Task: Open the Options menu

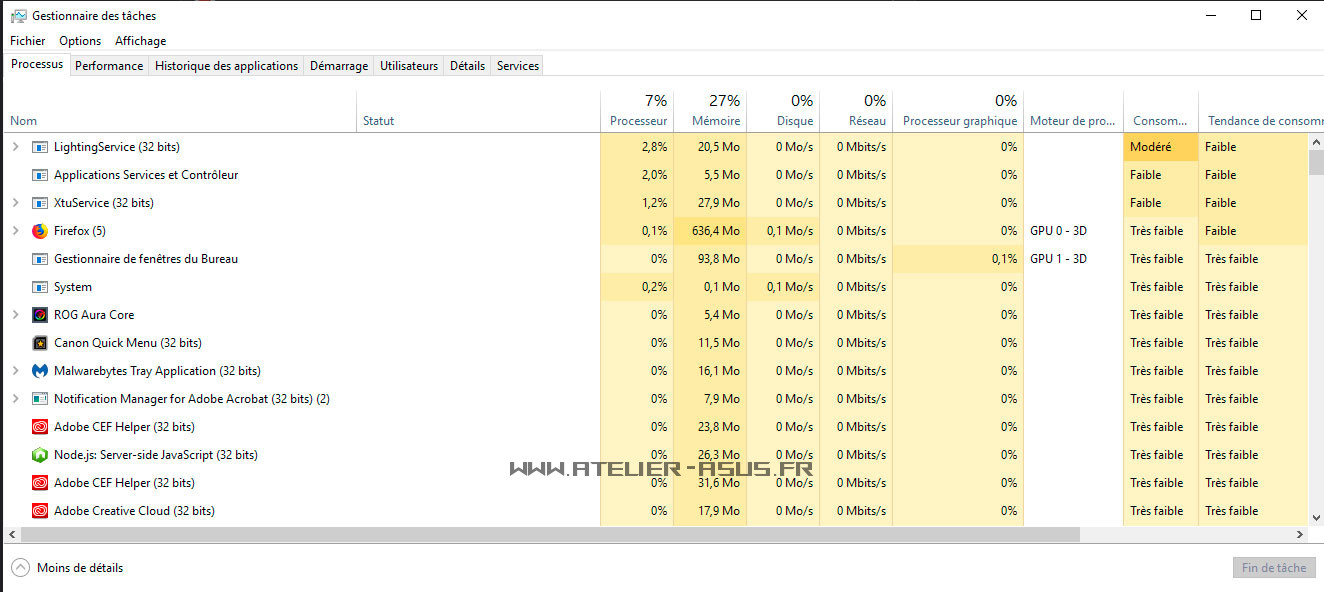Action: pyautogui.click(x=80, y=41)
